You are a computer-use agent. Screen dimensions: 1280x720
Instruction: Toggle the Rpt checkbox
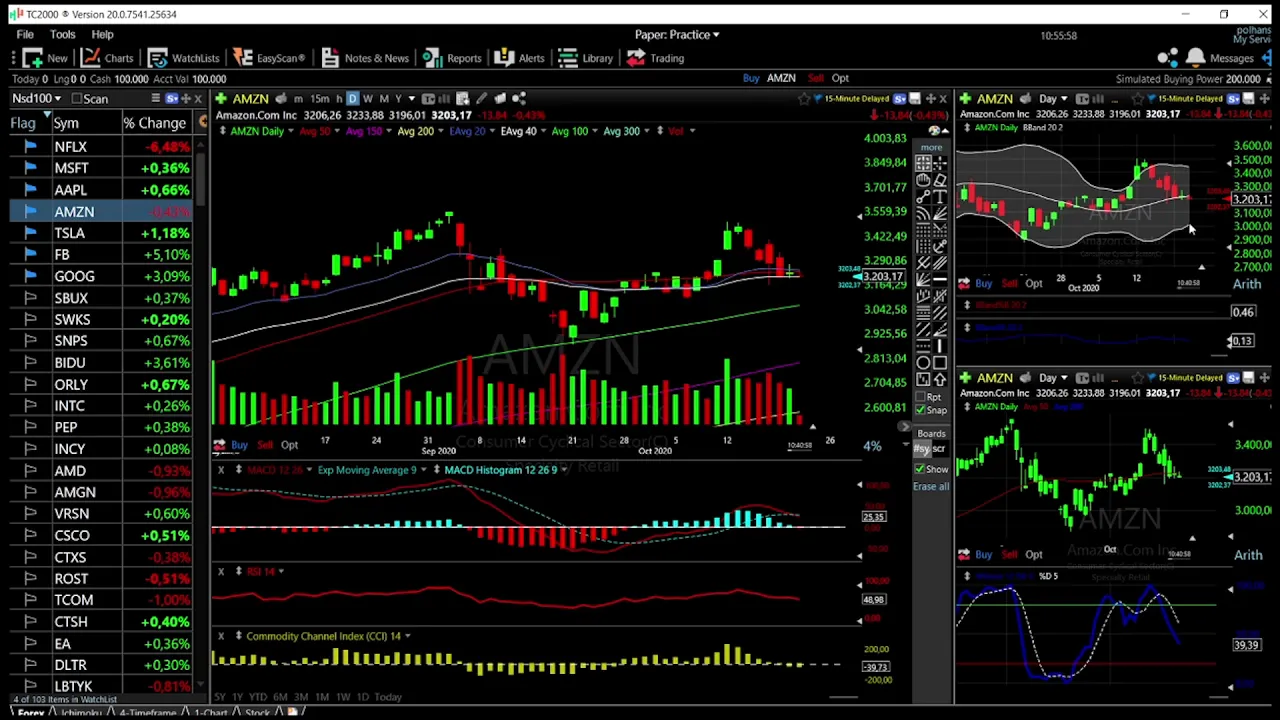920,397
